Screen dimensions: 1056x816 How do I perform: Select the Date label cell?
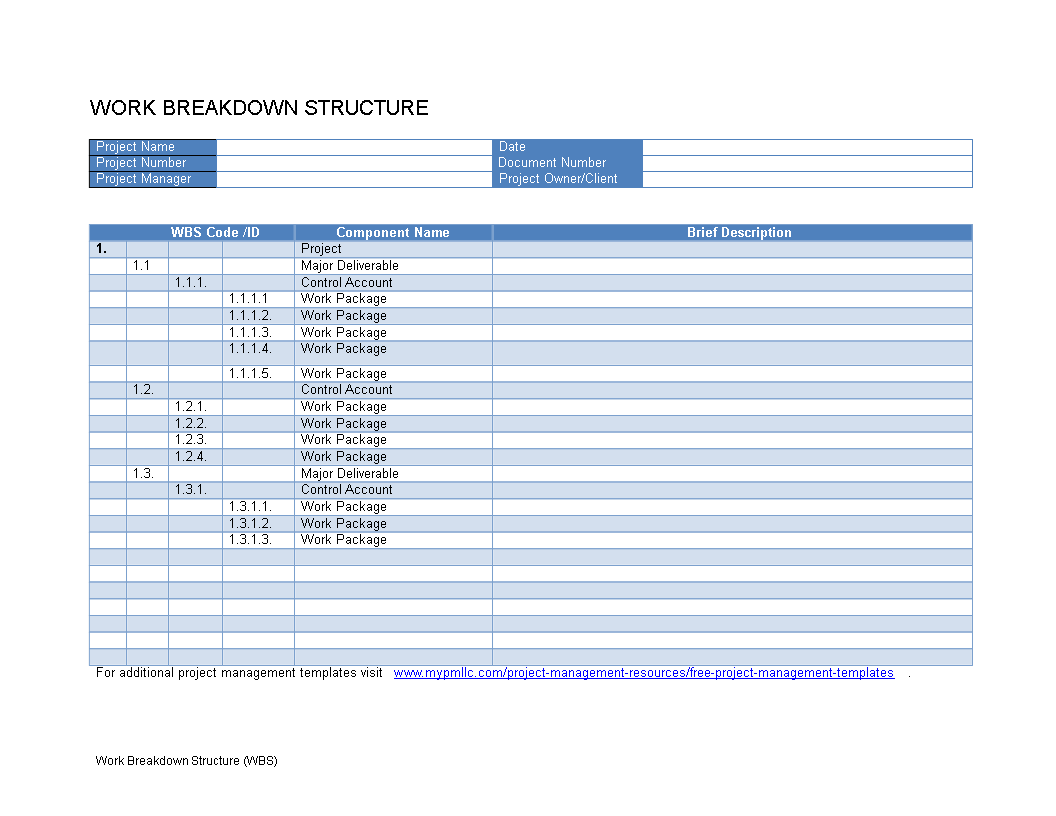click(568, 147)
